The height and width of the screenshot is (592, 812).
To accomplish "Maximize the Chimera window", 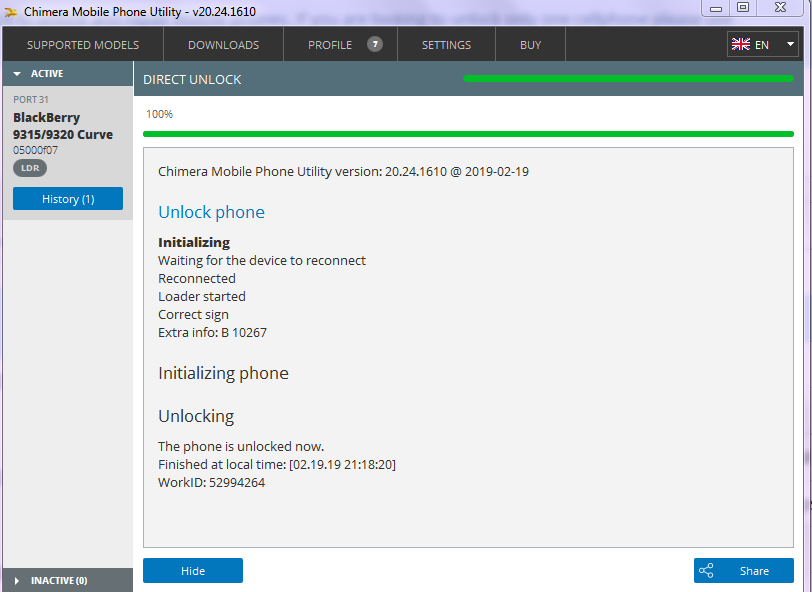I will [x=743, y=8].
